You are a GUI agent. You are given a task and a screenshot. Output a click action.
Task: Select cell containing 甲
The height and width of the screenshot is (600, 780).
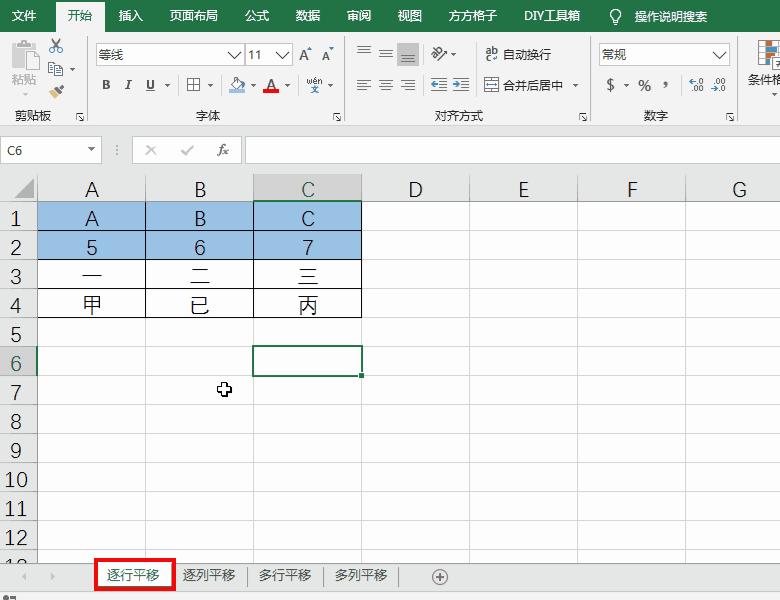click(92, 304)
